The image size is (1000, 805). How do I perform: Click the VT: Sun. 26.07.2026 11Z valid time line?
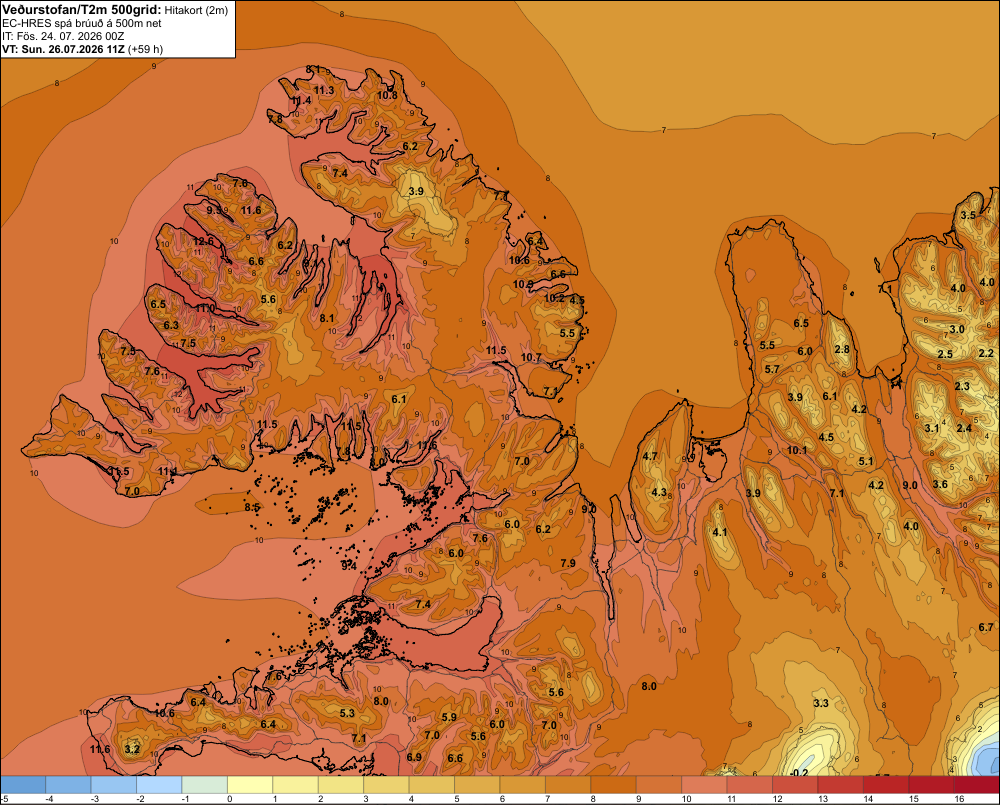pyautogui.click(x=66, y=49)
